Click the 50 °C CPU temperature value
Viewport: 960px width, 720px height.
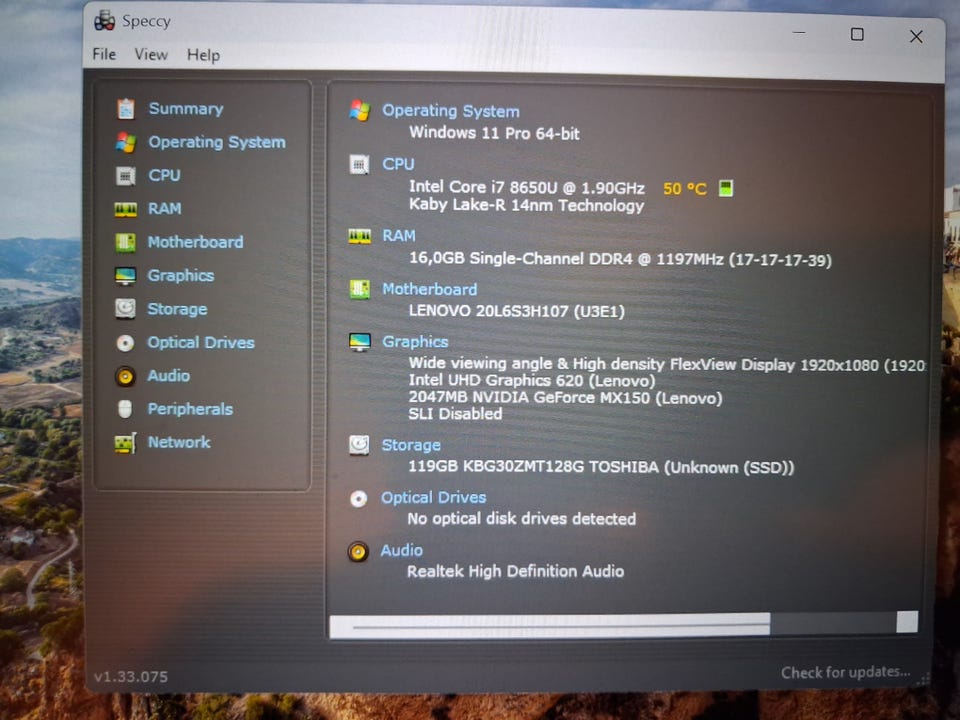click(x=684, y=189)
